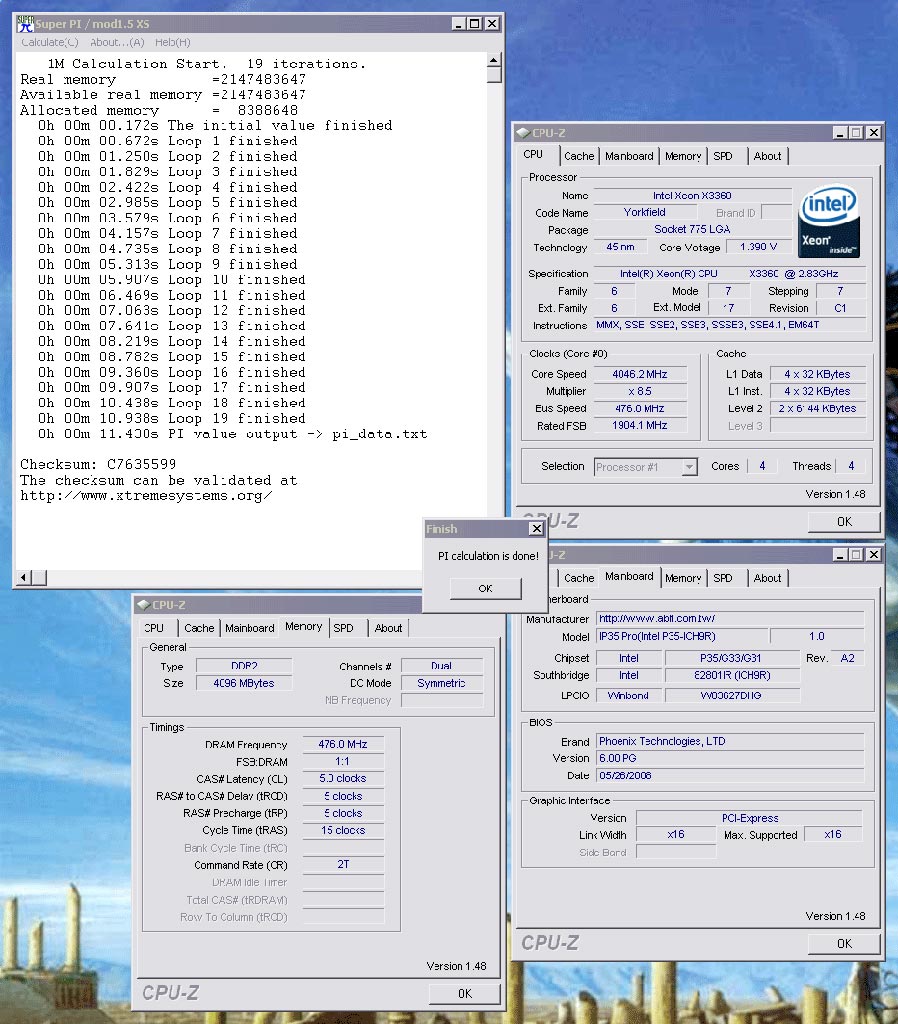This screenshot has height=1024, width=898.
Task: Open the Calculate menu in Super PI
Action: [49, 42]
